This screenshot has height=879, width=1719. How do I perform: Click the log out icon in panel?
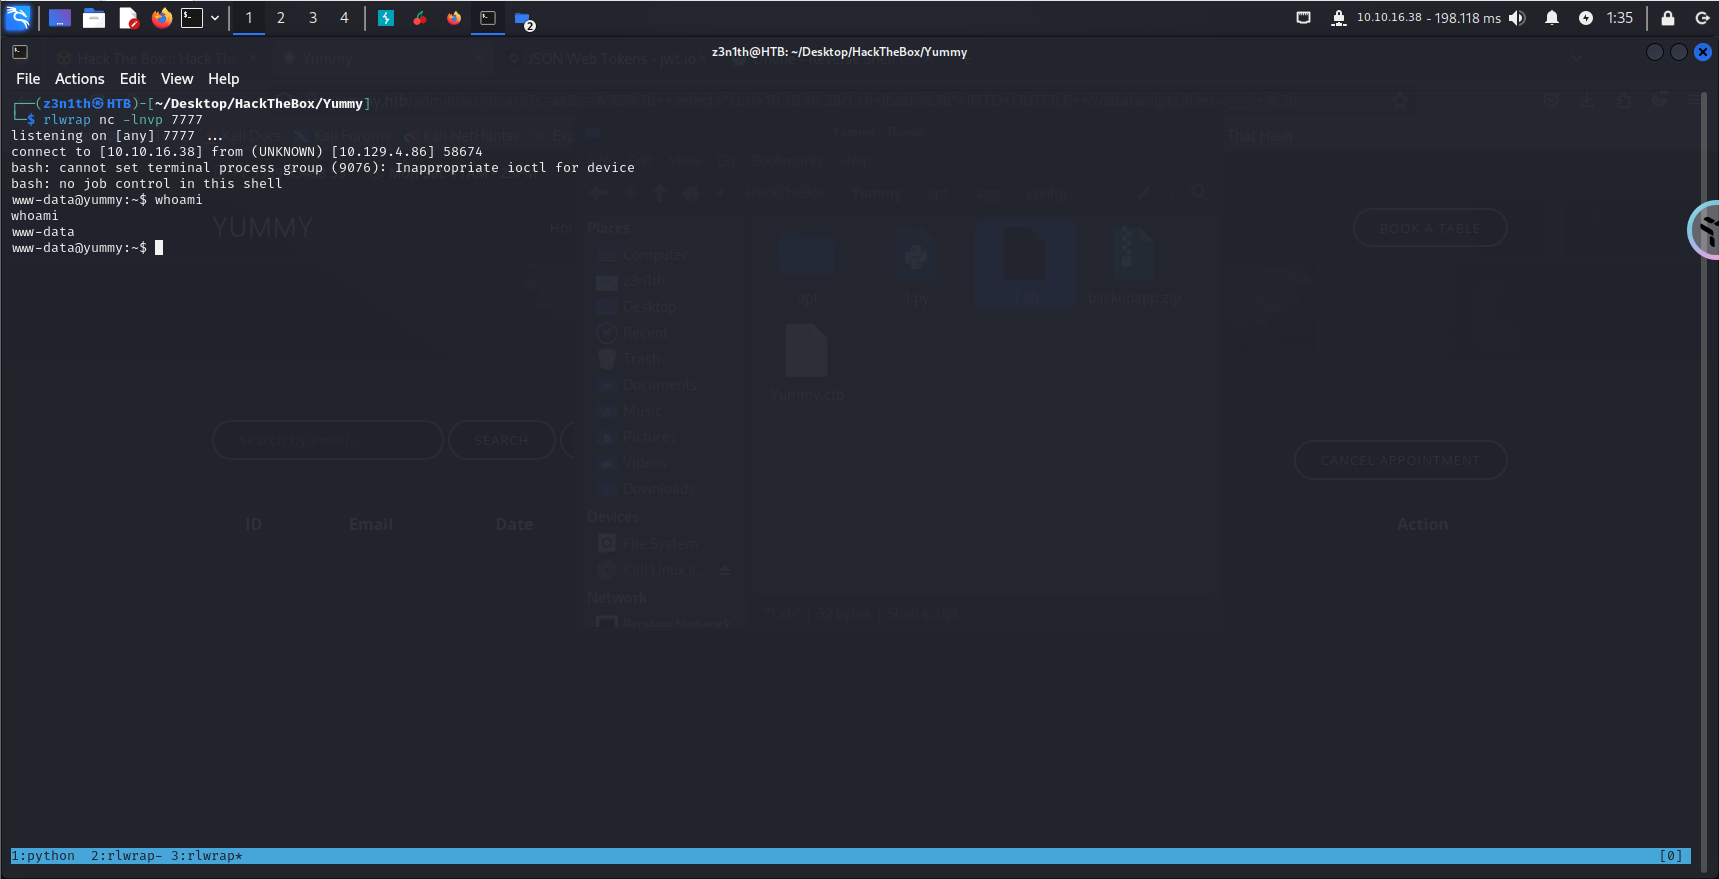pos(1702,18)
